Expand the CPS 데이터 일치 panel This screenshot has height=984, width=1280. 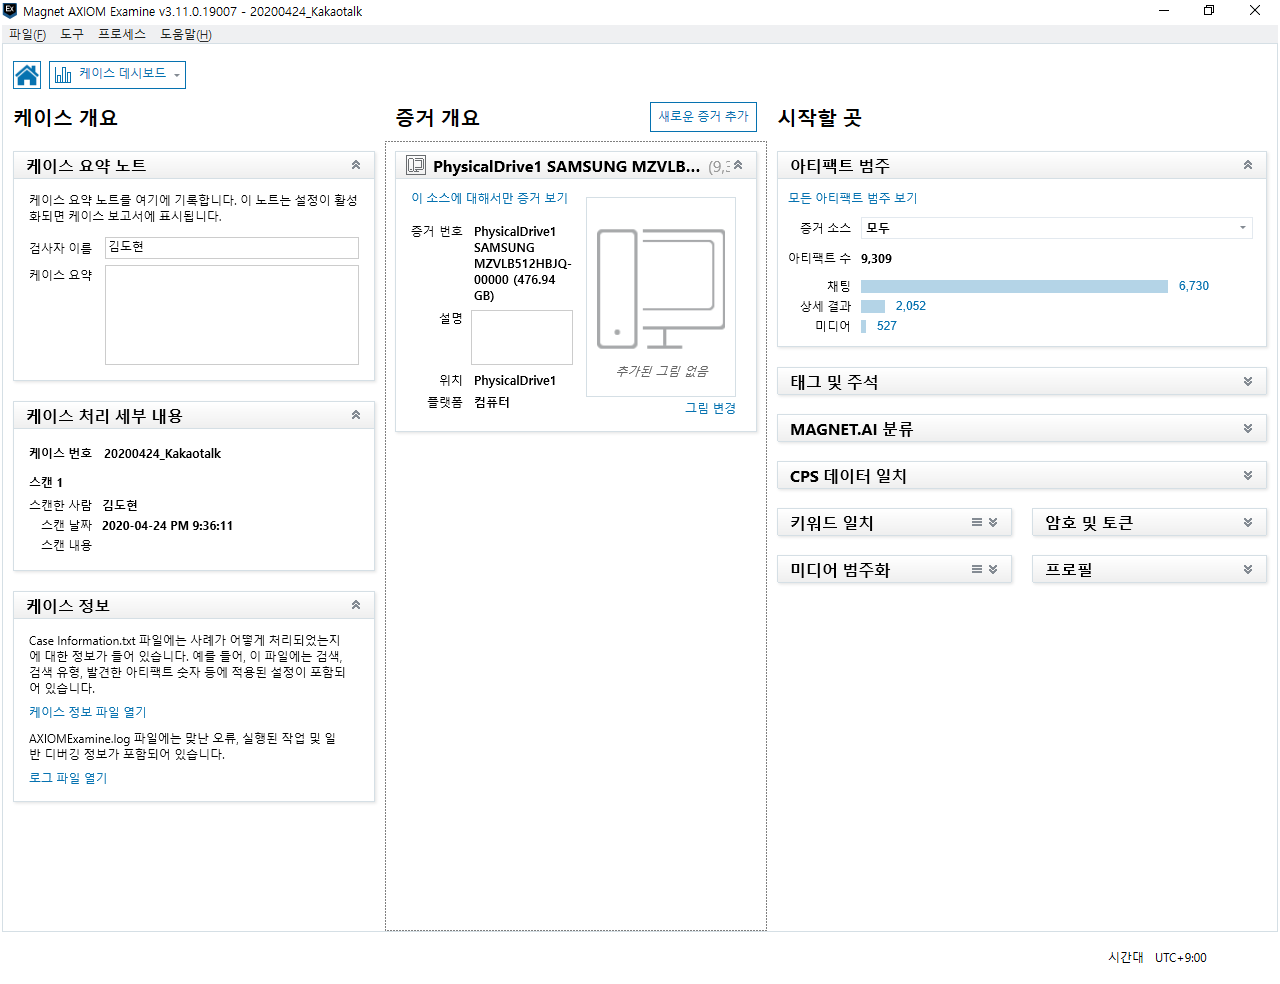(1248, 476)
